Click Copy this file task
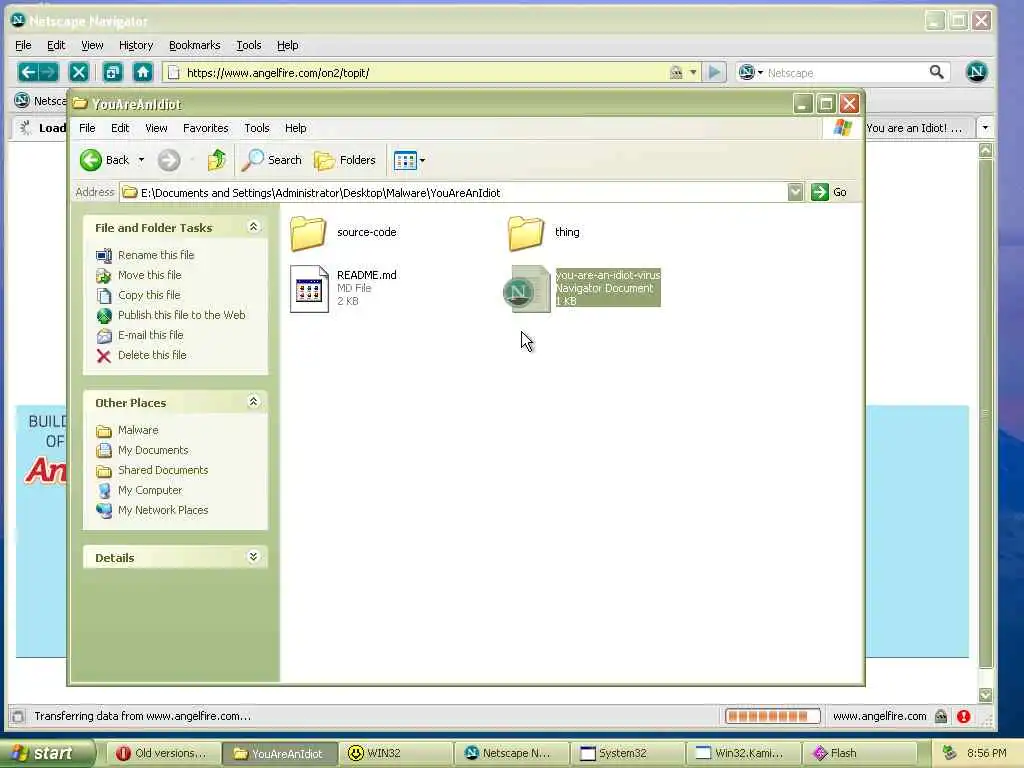Image resolution: width=1024 pixels, height=768 pixels. [149, 295]
